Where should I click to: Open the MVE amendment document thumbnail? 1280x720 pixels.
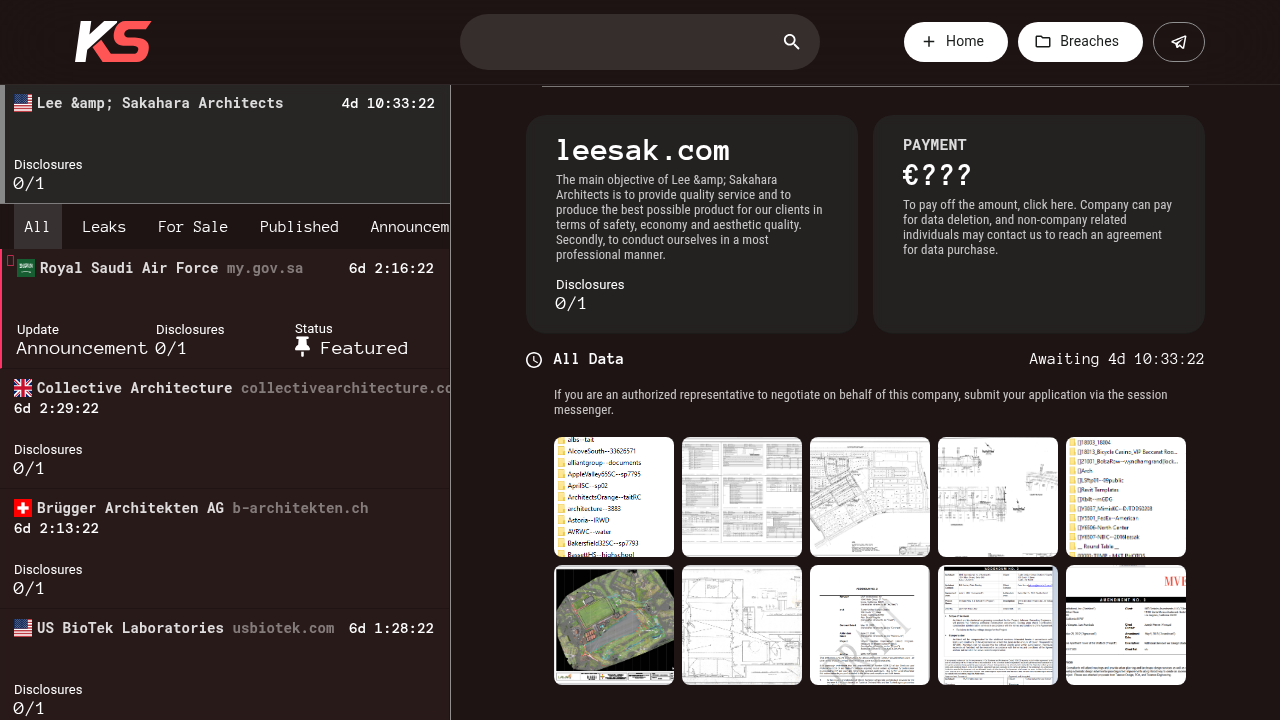1126,625
